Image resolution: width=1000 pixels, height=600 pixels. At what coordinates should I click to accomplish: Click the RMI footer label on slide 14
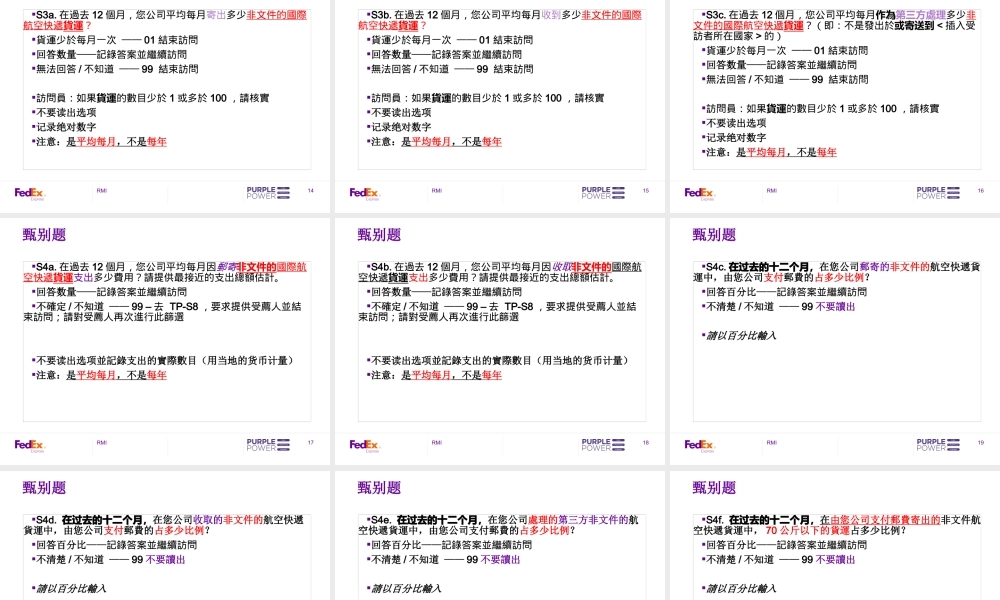tap(101, 191)
